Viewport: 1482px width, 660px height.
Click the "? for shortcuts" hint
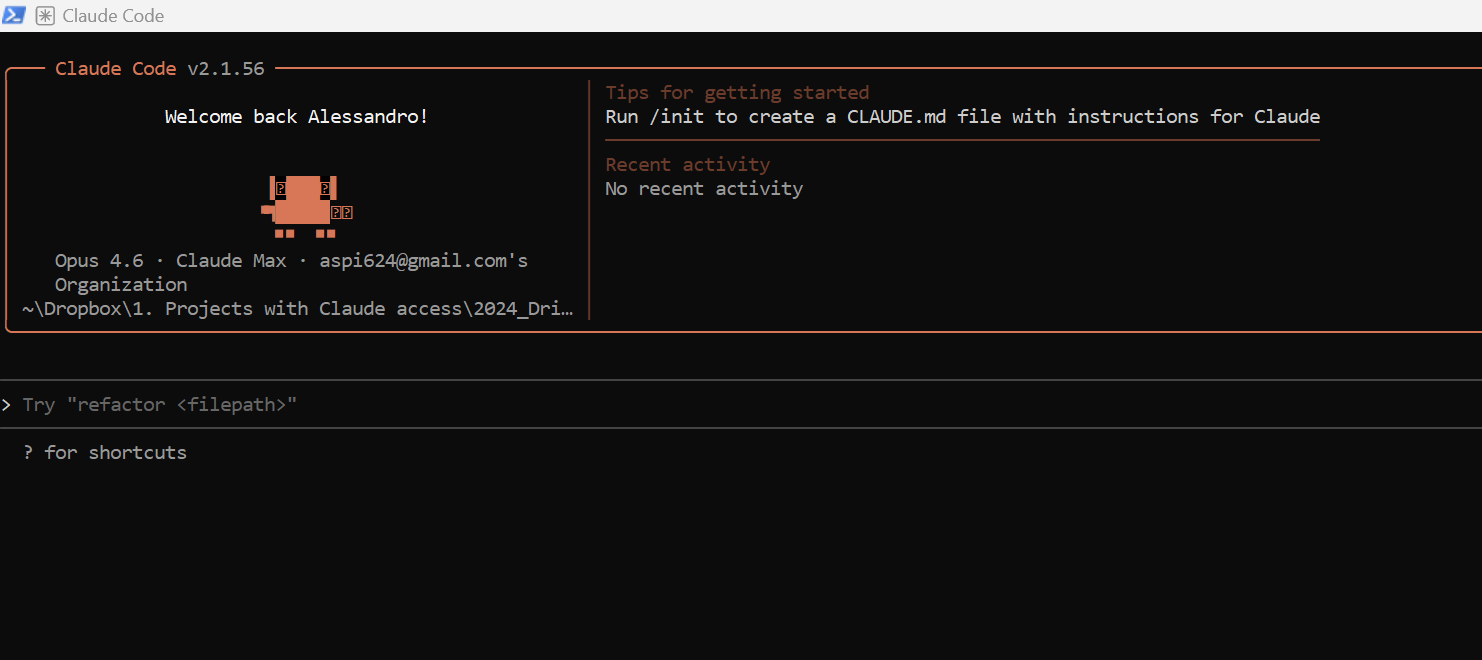pyautogui.click(x=105, y=452)
